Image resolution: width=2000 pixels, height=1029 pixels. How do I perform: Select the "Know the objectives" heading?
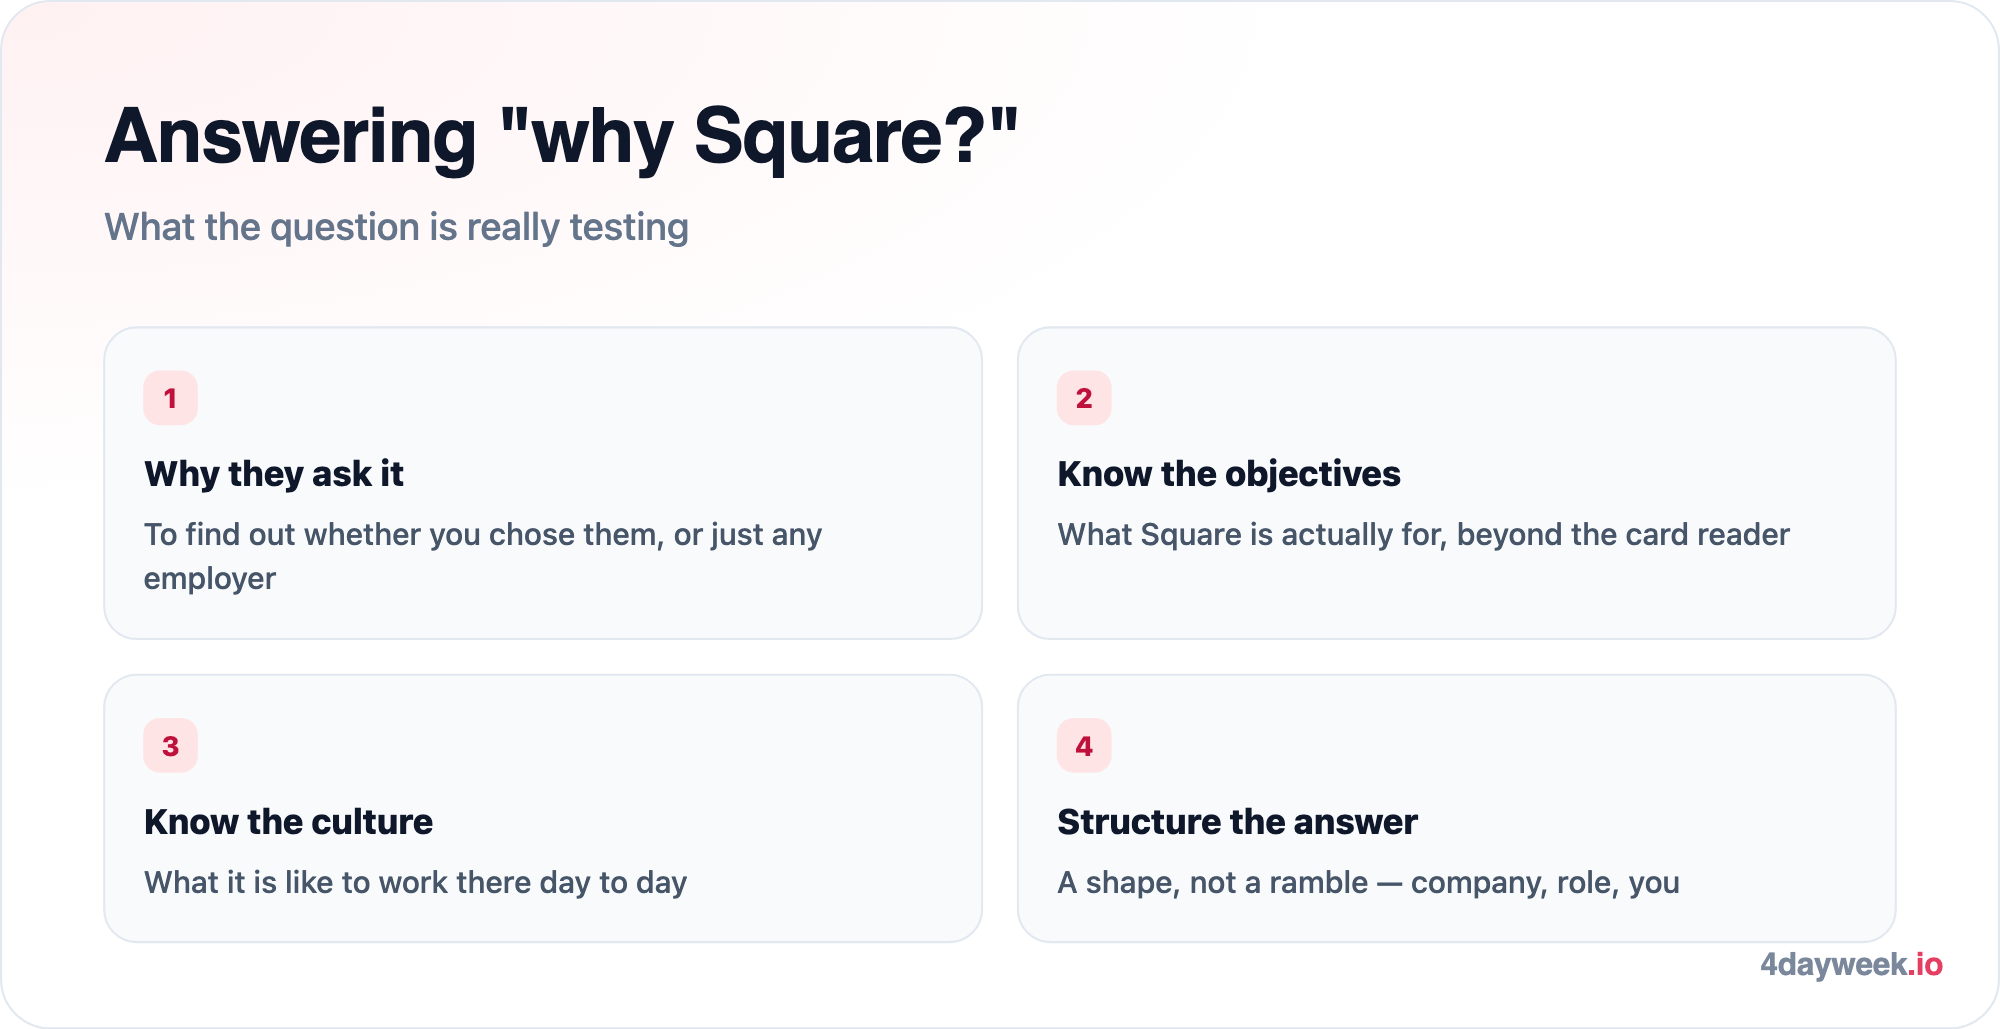1229,474
